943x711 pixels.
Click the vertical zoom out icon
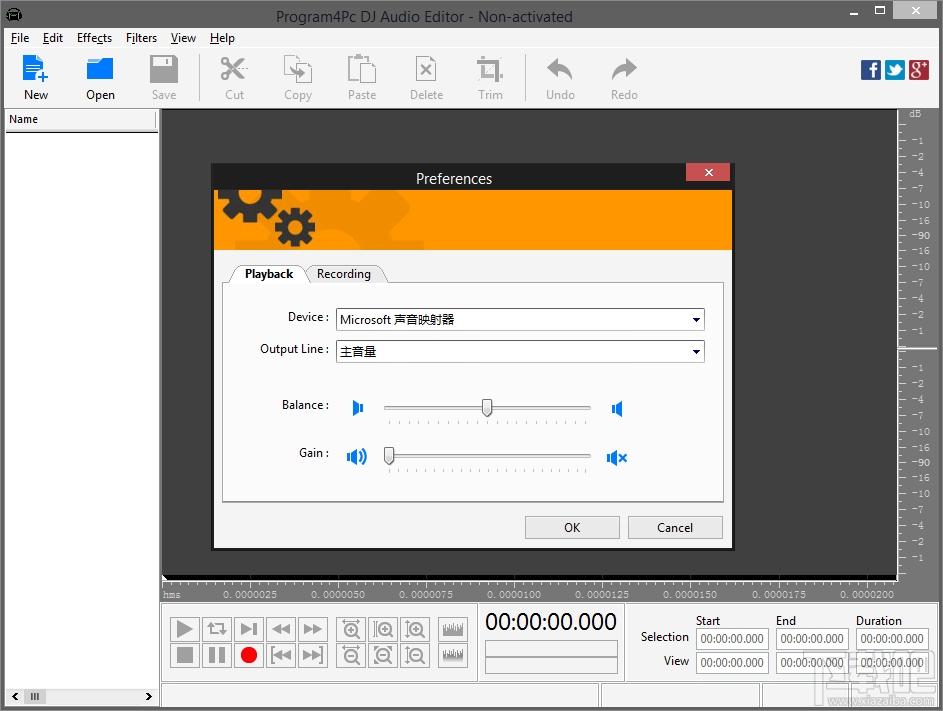415,655
